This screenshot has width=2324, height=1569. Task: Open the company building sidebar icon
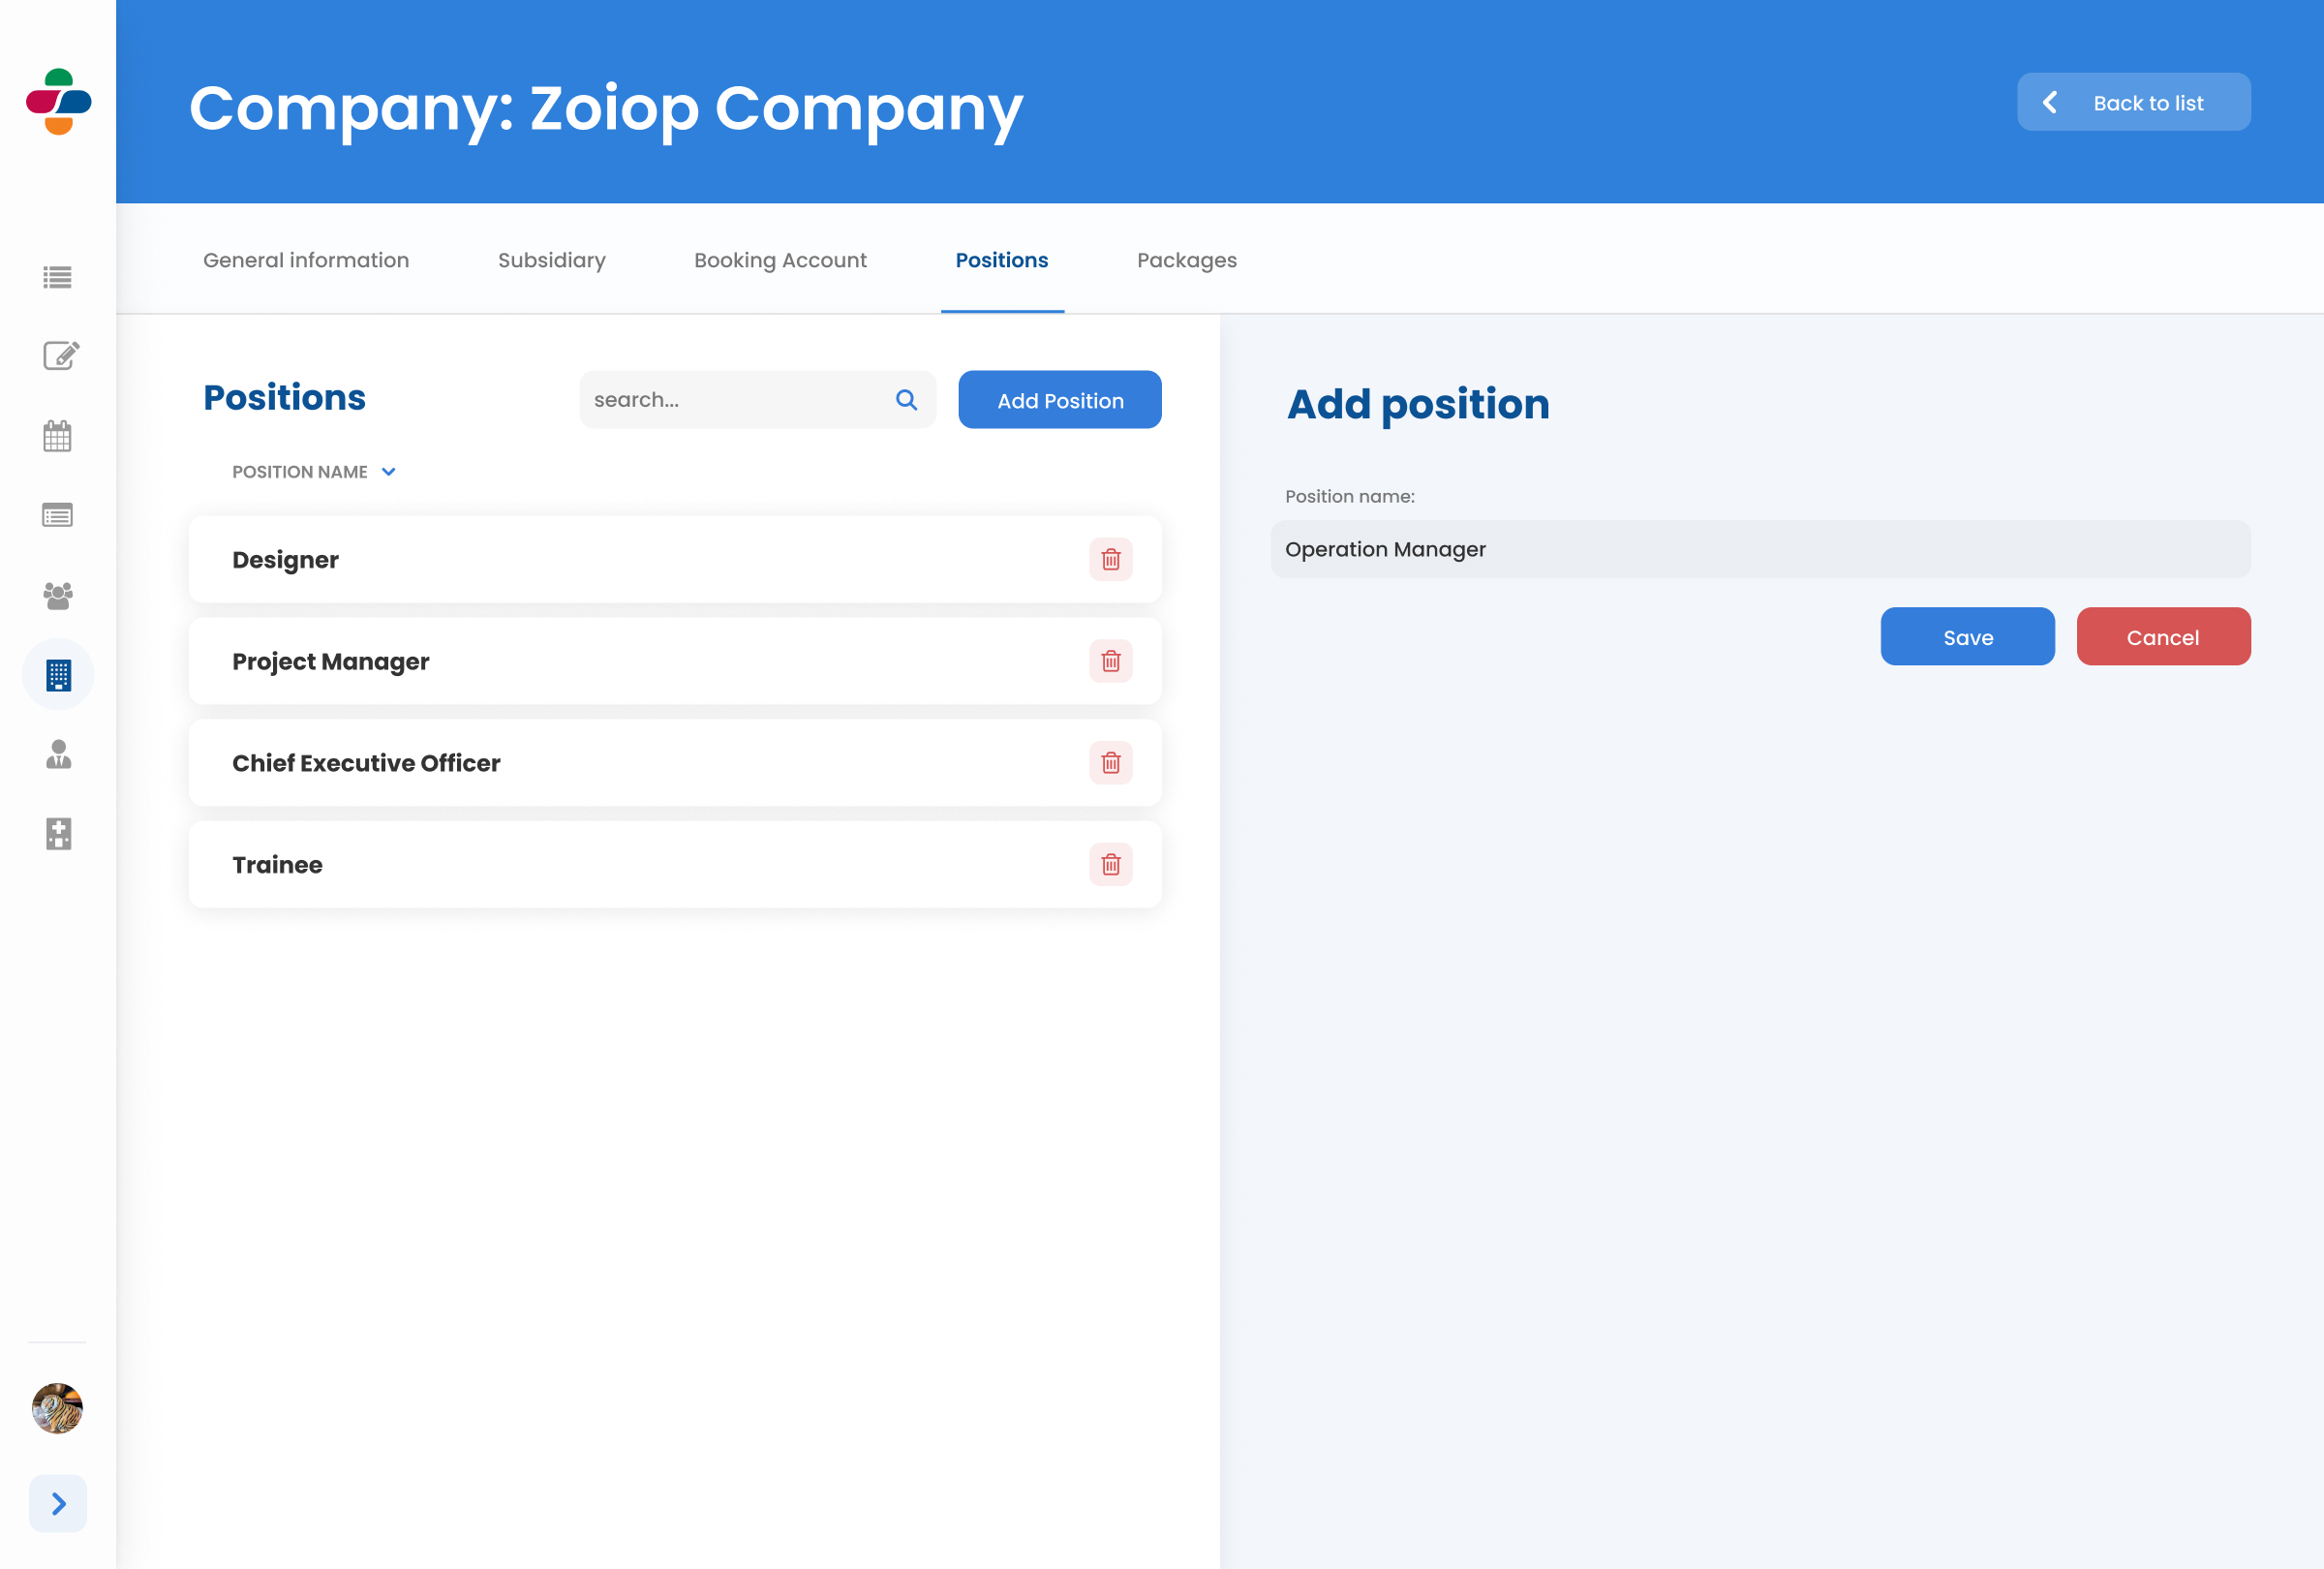[58, 675]
